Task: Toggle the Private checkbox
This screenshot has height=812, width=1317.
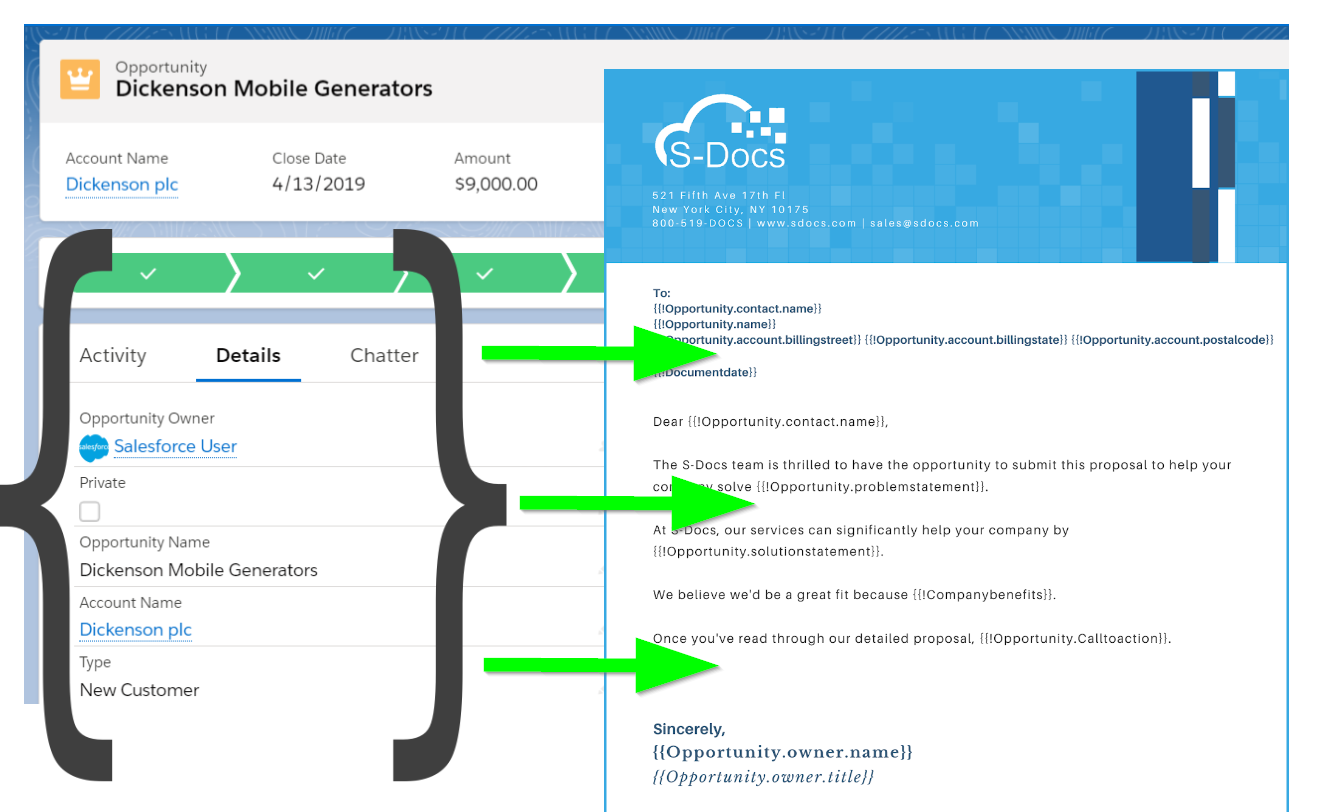Action: 89,510
